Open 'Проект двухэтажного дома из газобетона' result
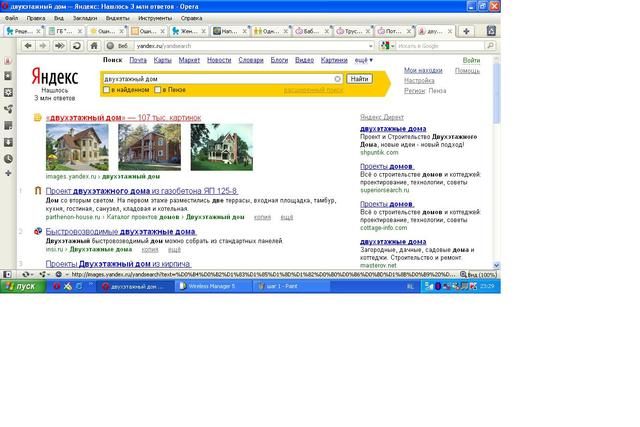The width and height of the screenshot is (640, 427). pyautogui.click(x=142, y=191)
